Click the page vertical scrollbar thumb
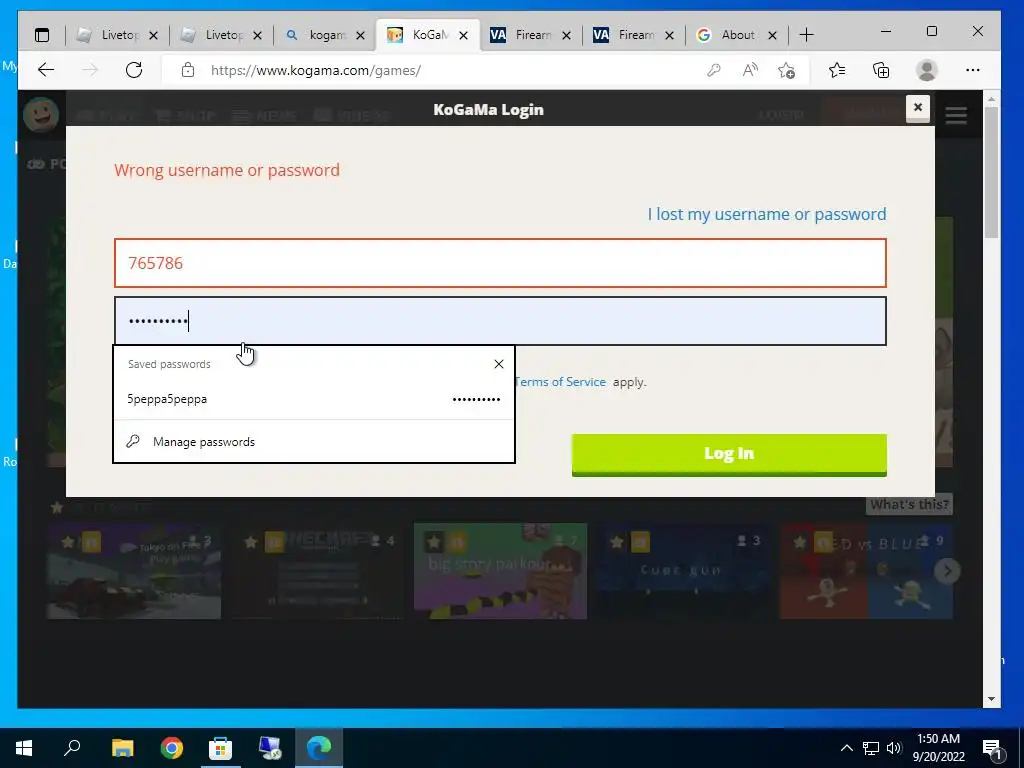 991,172
